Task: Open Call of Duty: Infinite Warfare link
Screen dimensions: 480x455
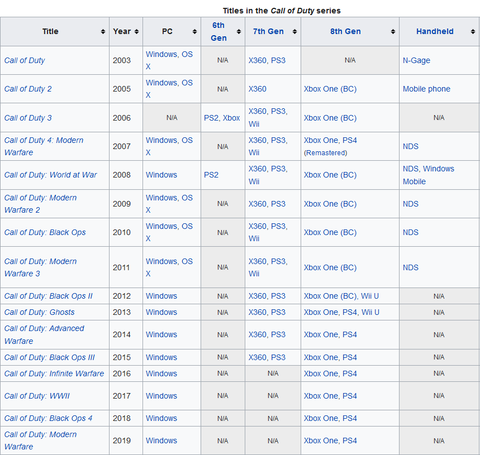Action: tap(54, 373)
